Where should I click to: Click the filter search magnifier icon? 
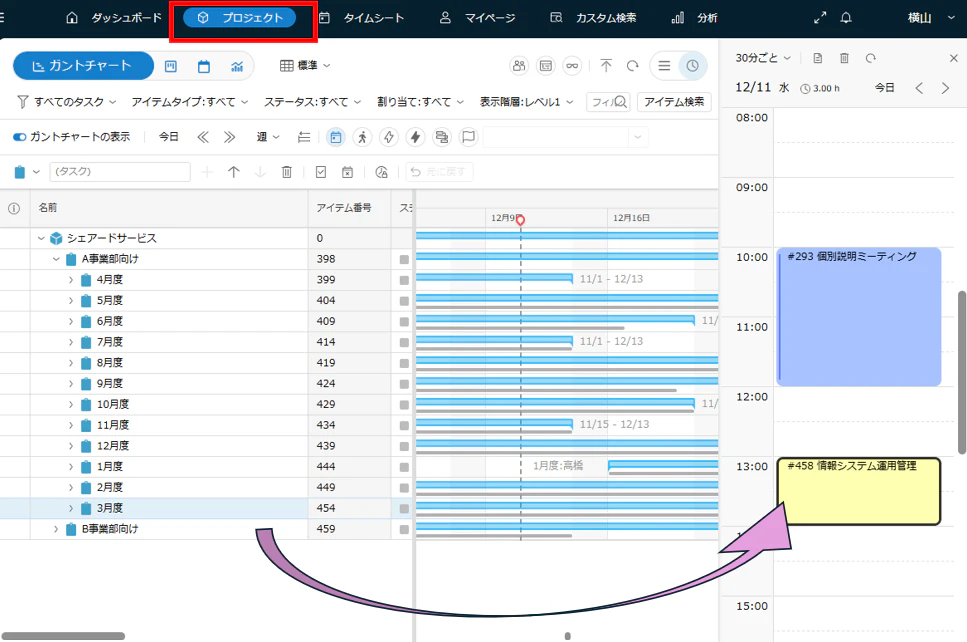coord(620,102)
